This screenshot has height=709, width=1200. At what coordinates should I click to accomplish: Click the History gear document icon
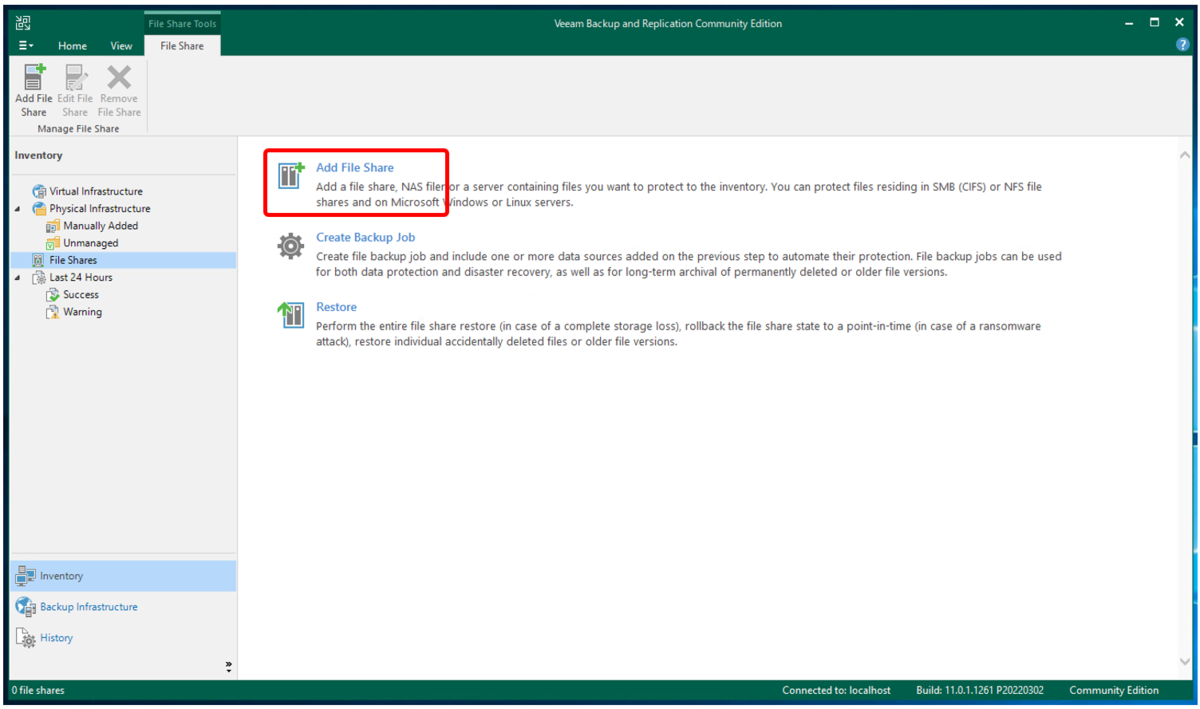(x=26, y=638)
